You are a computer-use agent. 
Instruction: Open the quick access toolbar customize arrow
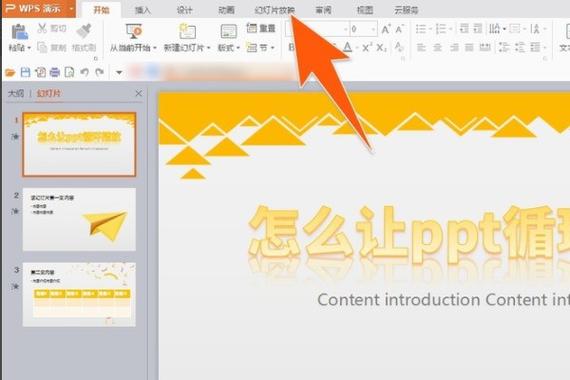[x=119, y=72]
